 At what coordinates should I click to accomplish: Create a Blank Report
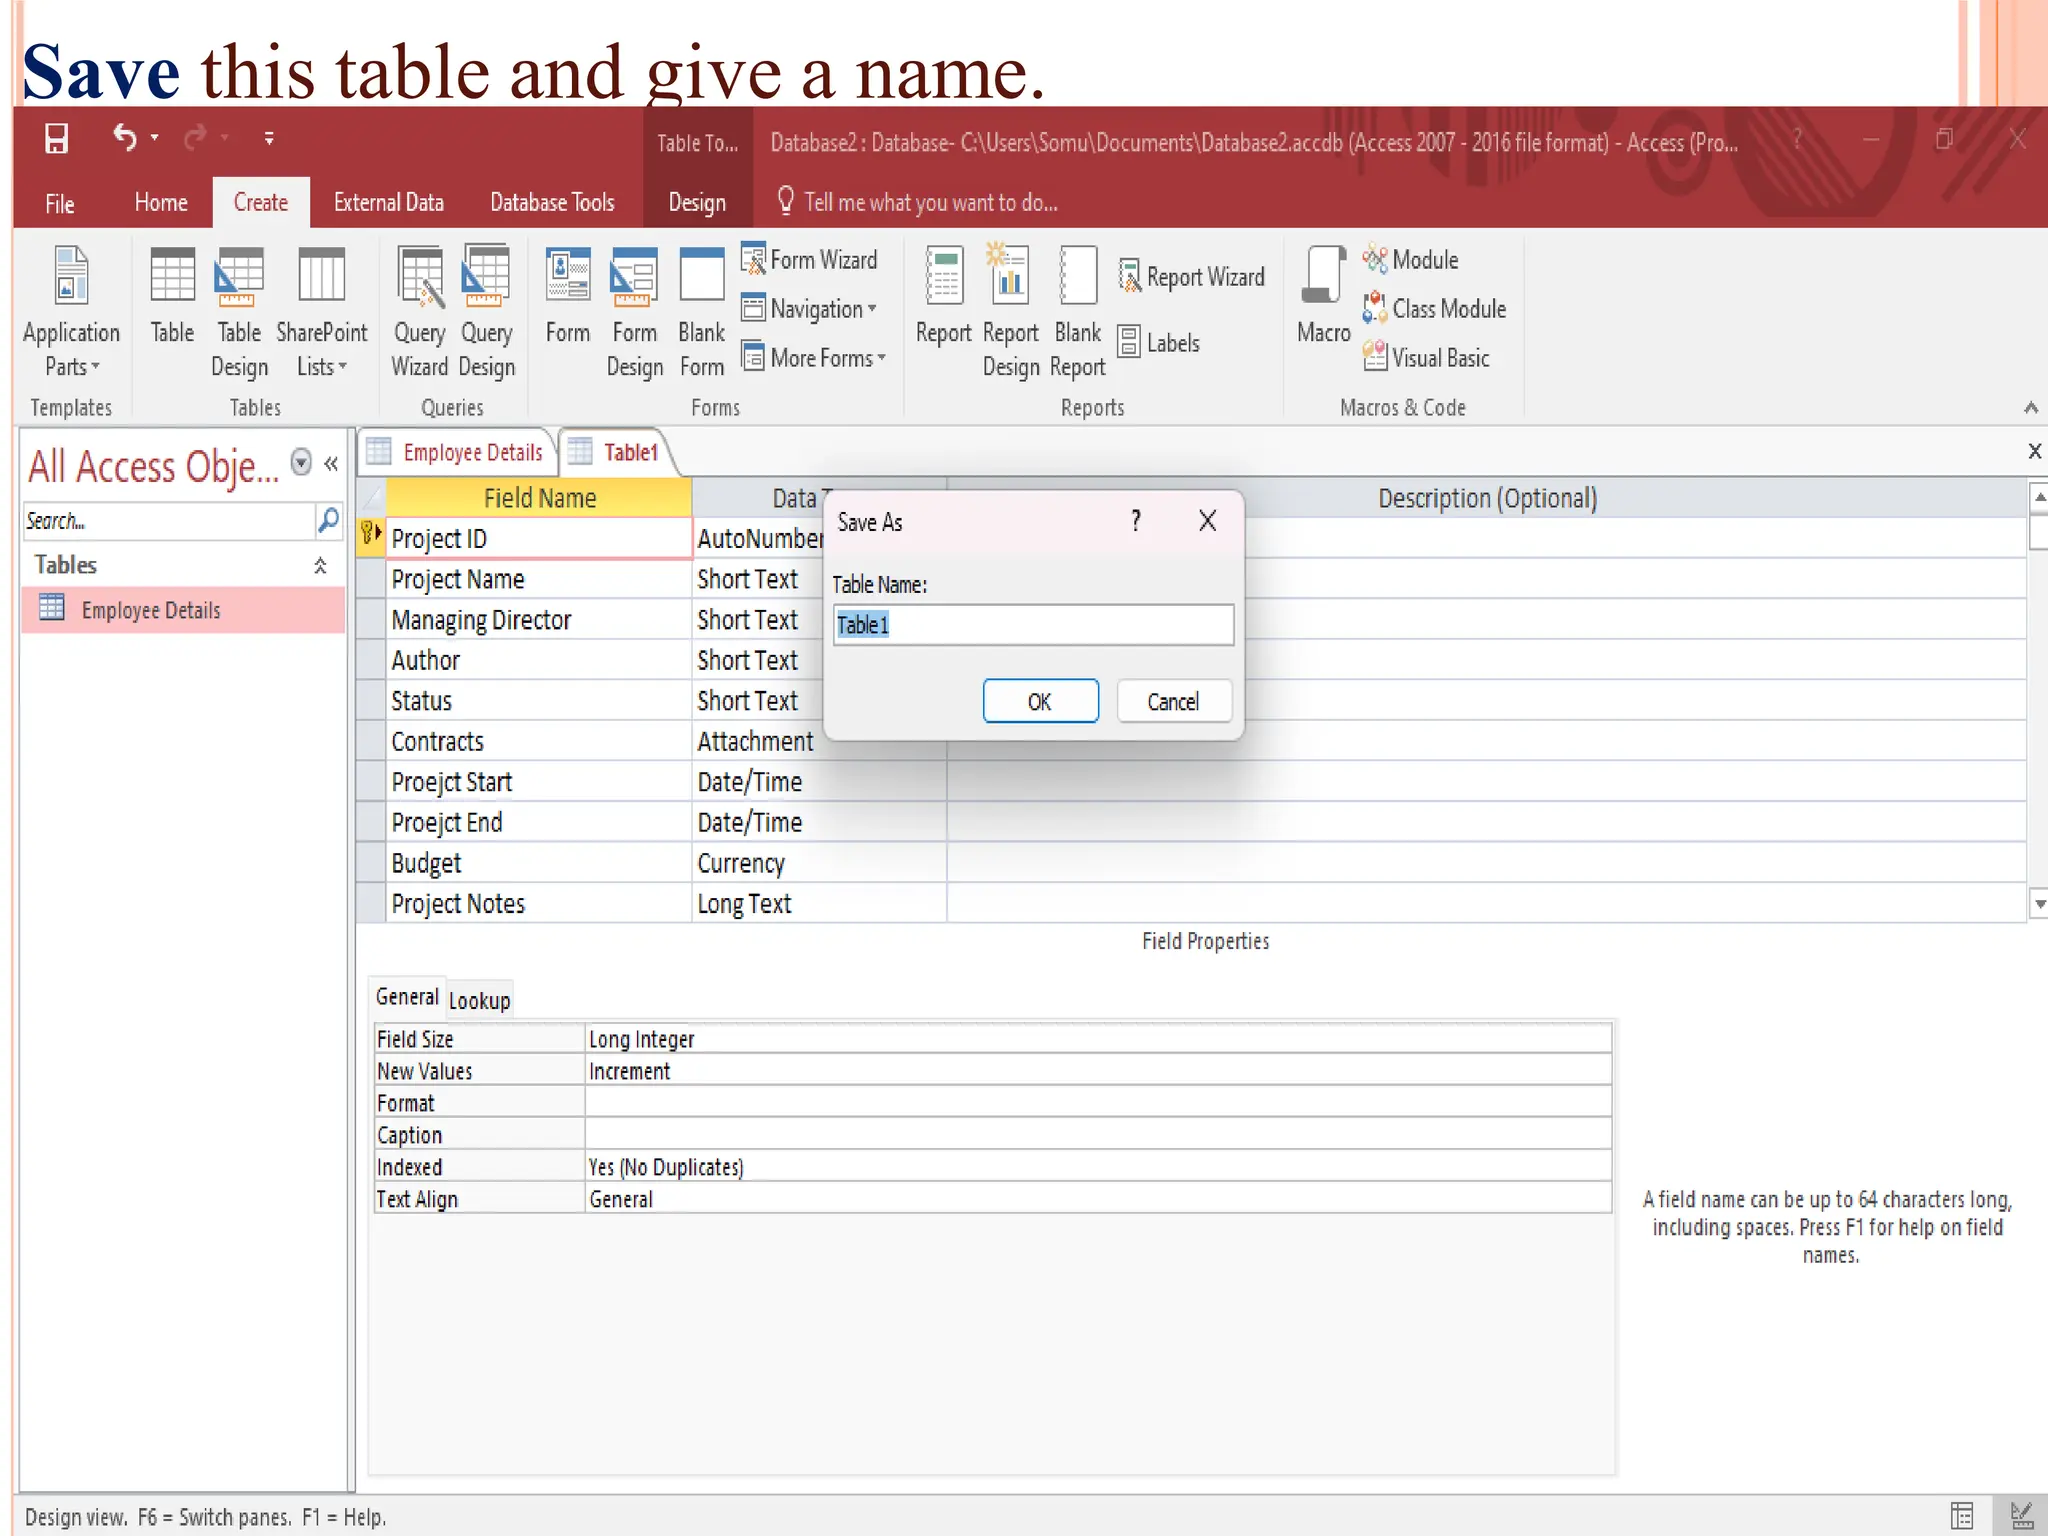coord(1077,312)
